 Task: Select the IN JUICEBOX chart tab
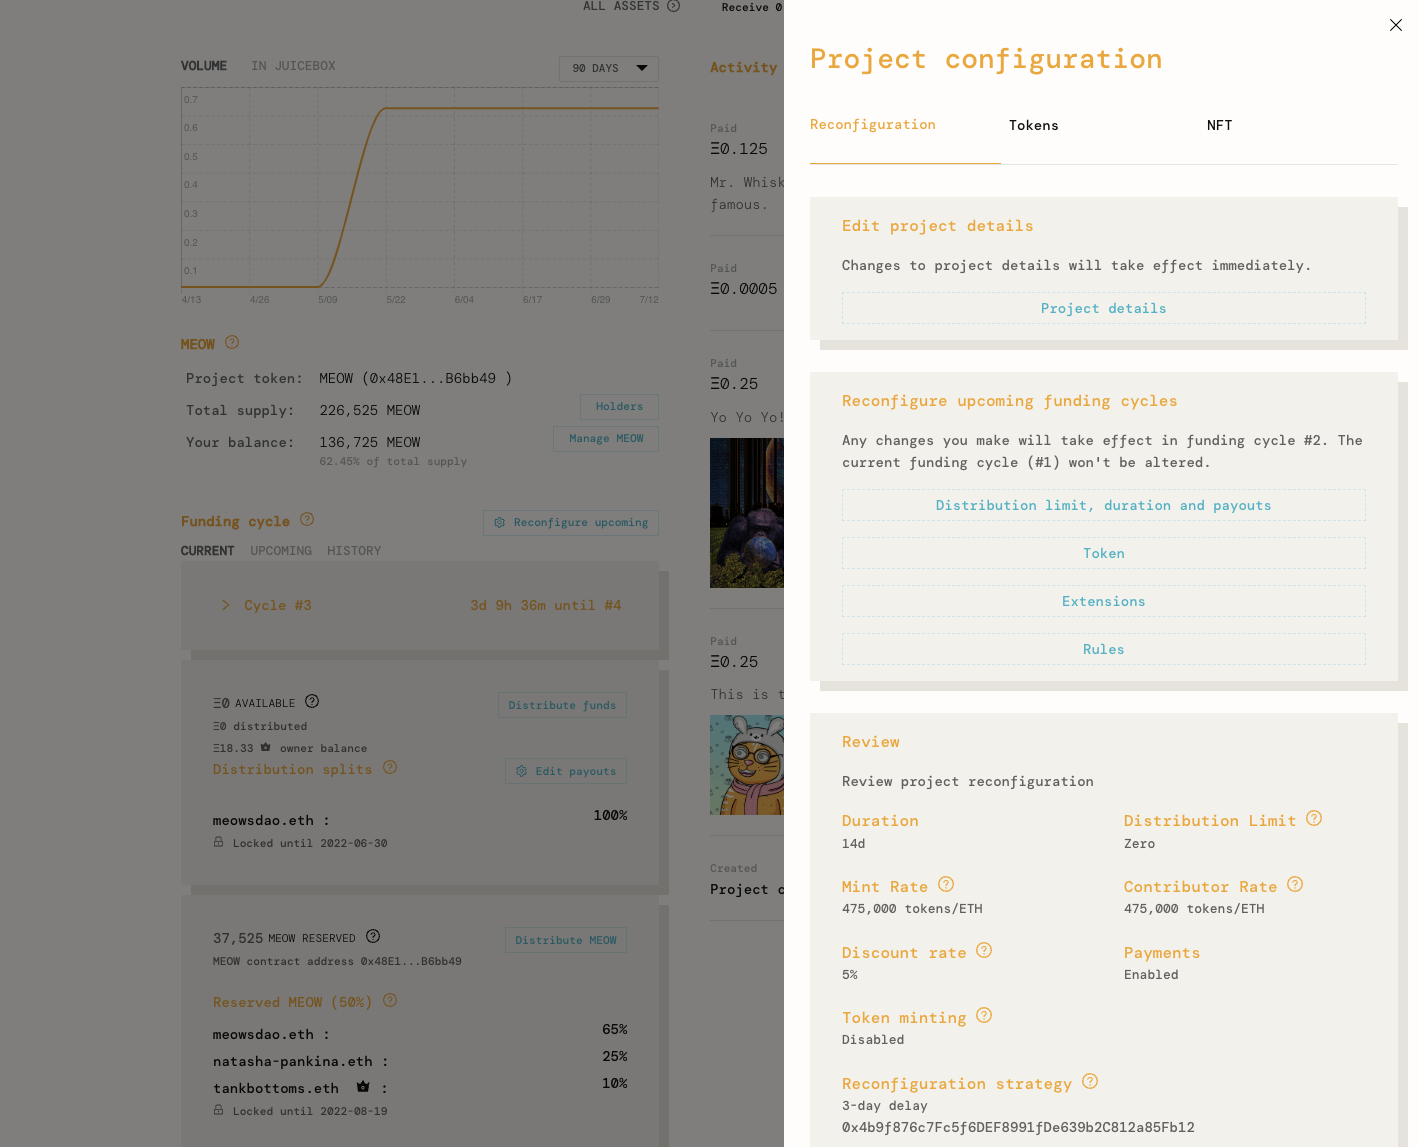293,66
